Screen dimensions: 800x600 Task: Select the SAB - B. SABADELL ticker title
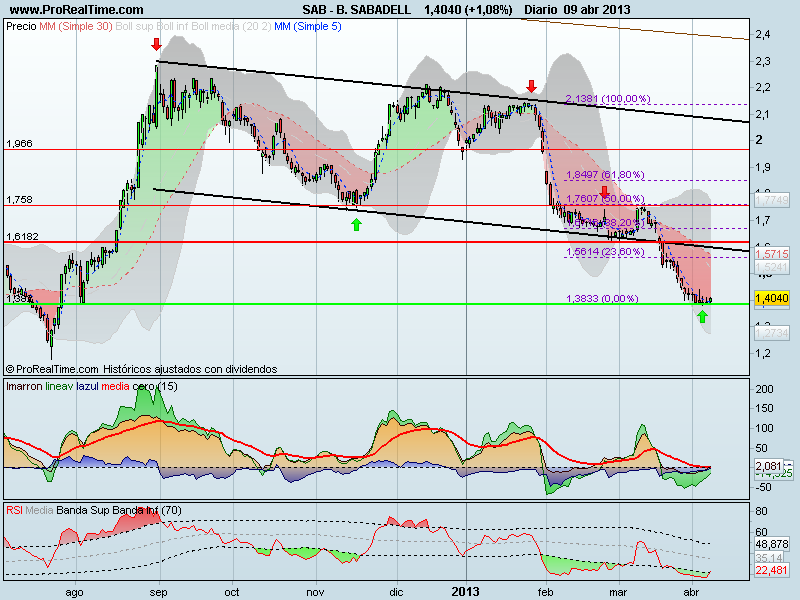pos(356,10)
